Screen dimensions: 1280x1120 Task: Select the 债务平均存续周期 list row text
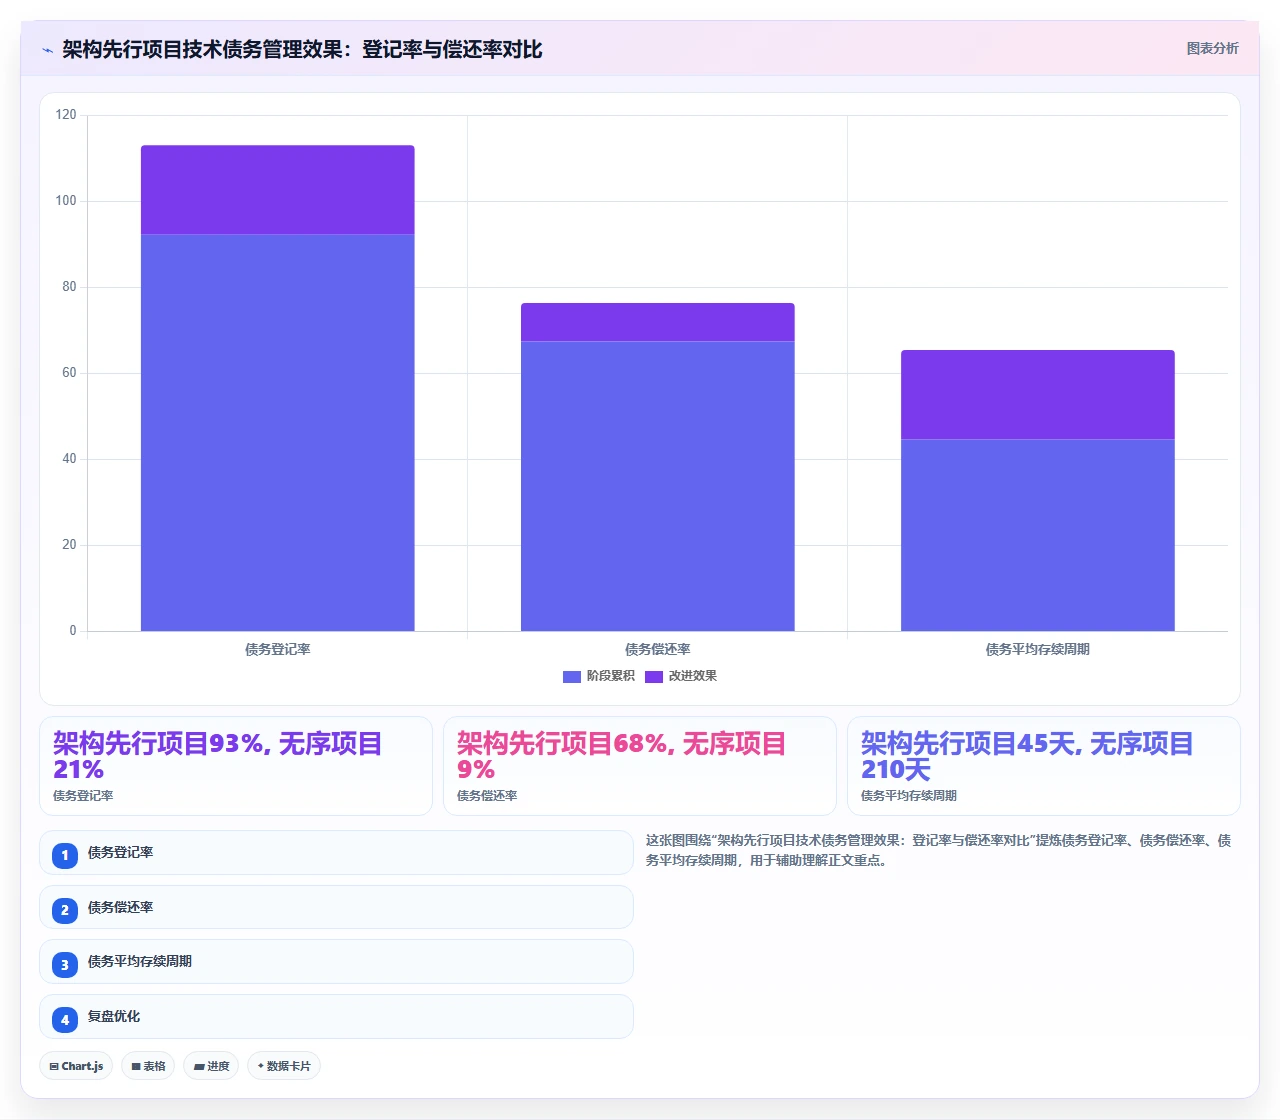[x=140, y=962]
